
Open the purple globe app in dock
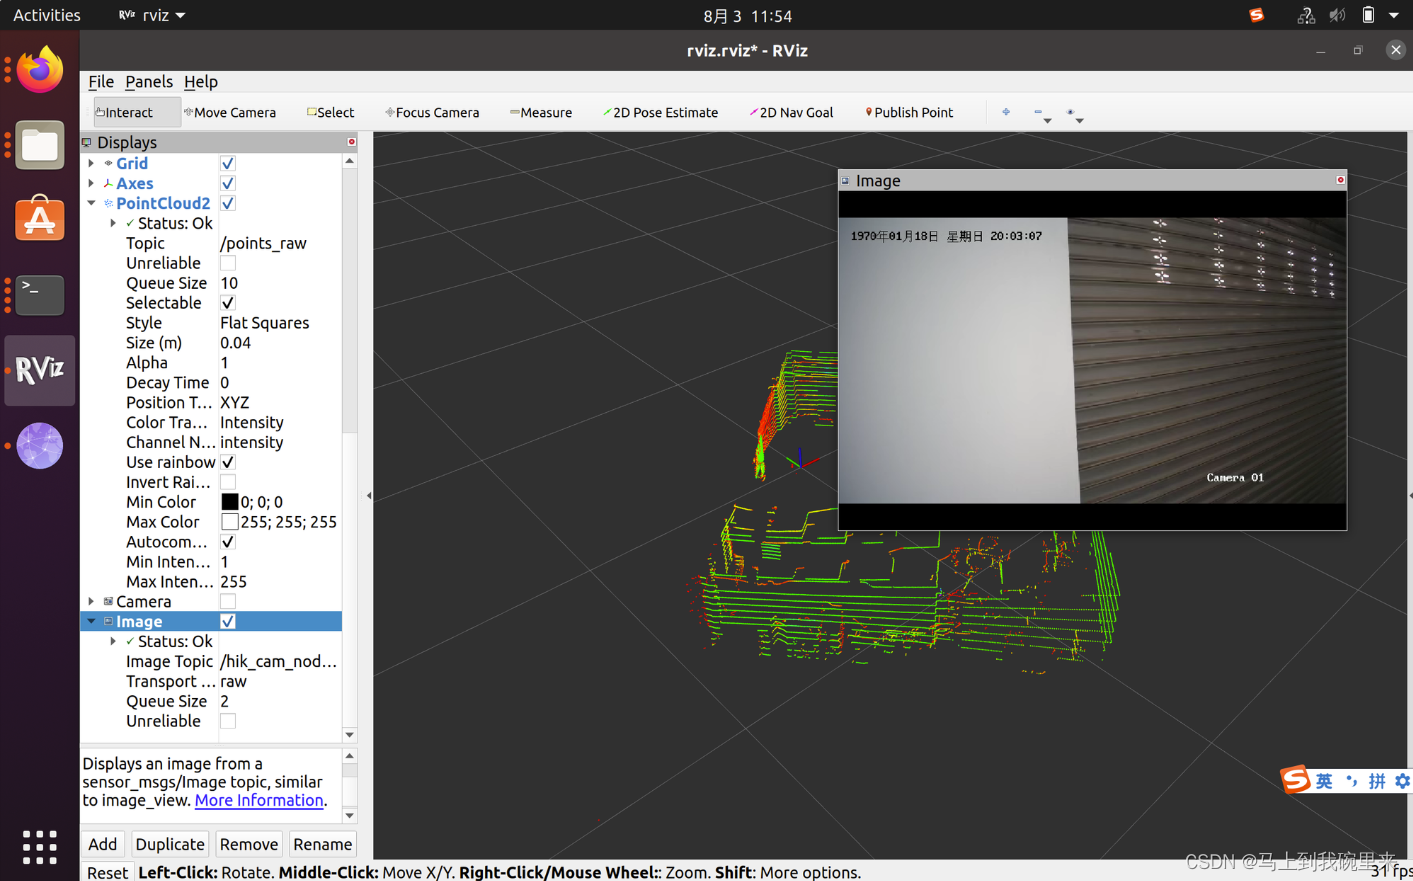tap(40, 445)
